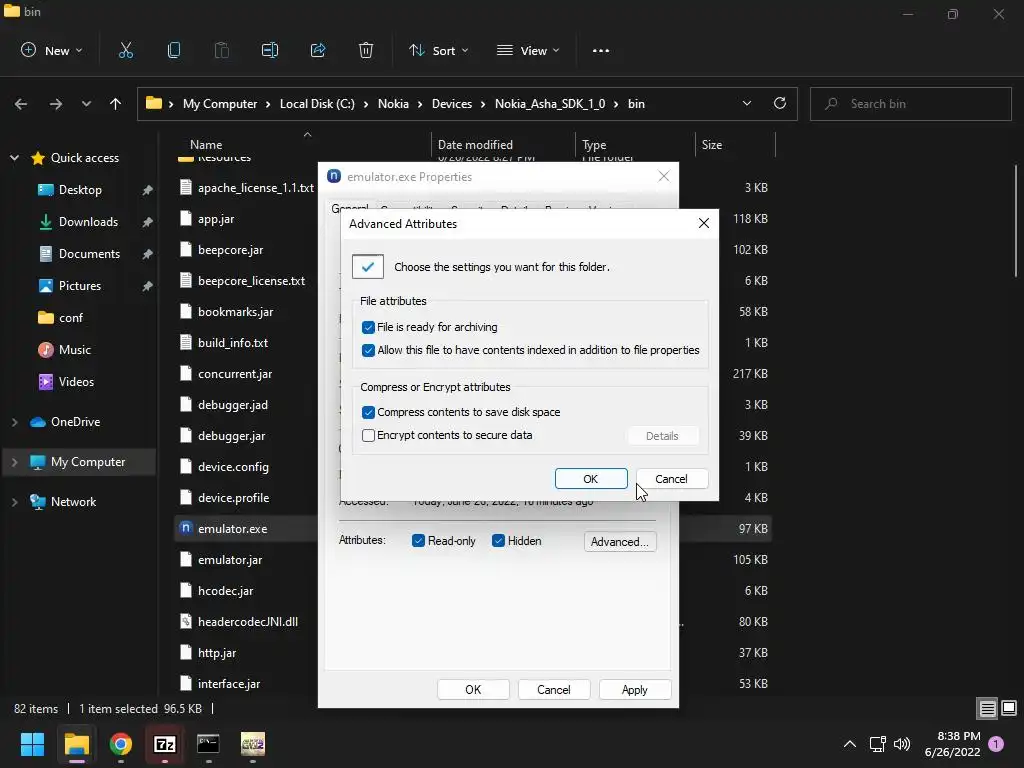
Task: Click Local Disk (C:) breadcrumb
Action: pyautogui.click(x=317, y=104)
